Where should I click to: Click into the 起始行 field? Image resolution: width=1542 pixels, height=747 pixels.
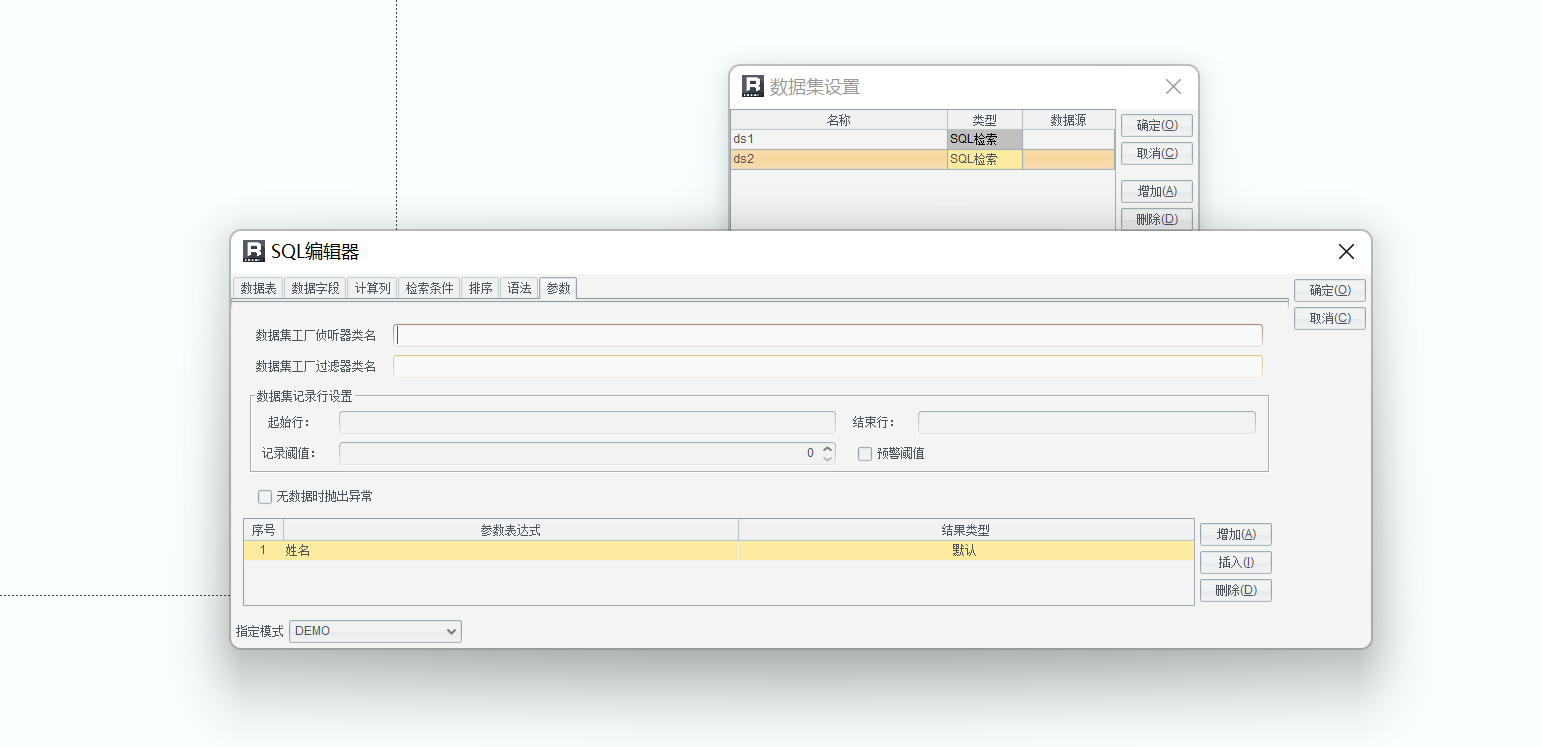587,422
